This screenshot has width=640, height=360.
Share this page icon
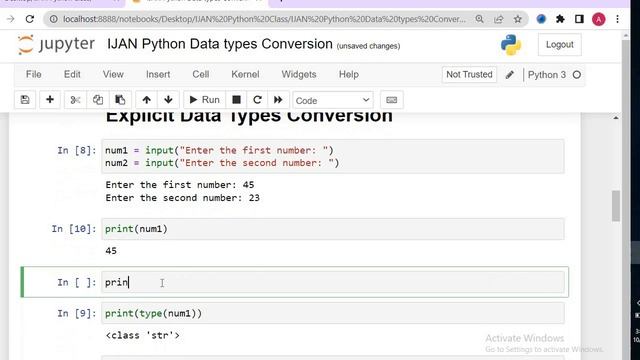(499, 19)
